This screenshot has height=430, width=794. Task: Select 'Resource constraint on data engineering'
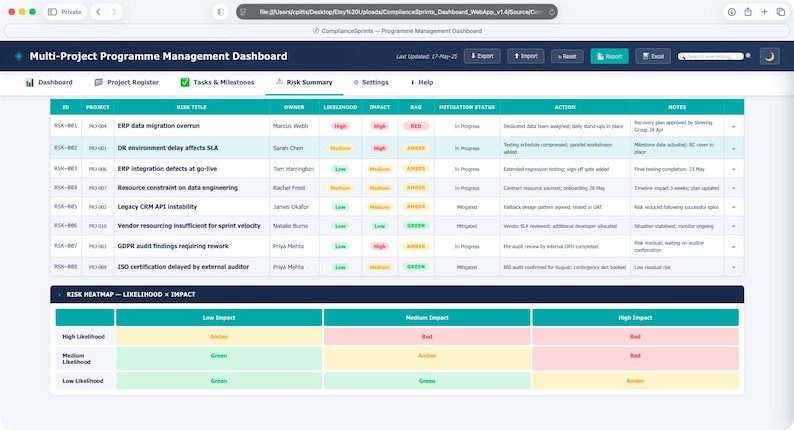pos(177,187)
